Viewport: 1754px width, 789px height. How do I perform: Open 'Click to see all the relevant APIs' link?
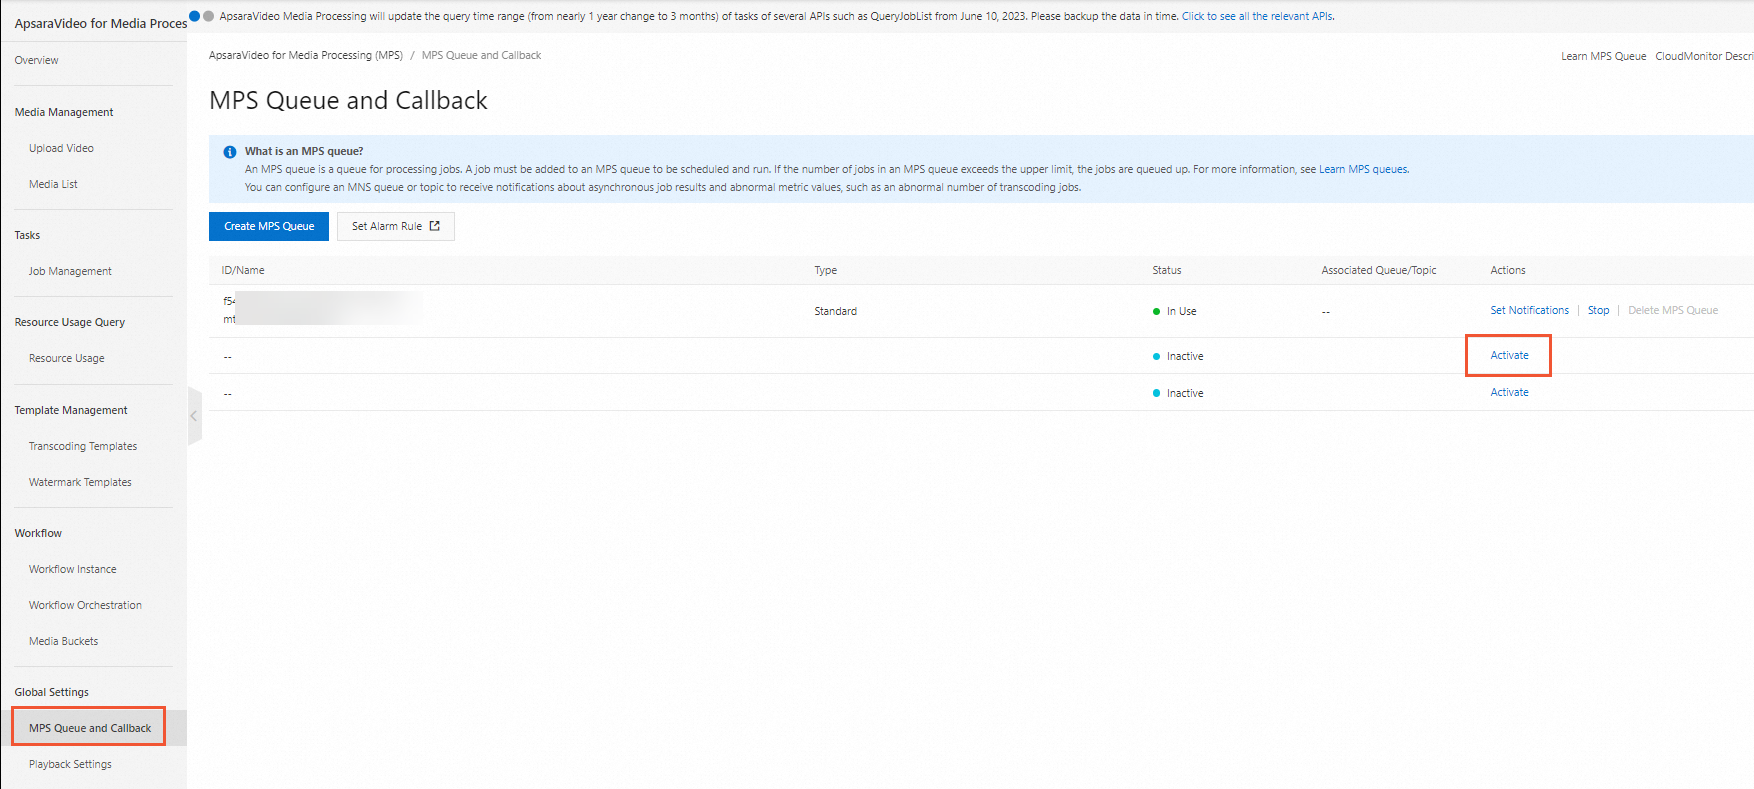coord(1257,16)
